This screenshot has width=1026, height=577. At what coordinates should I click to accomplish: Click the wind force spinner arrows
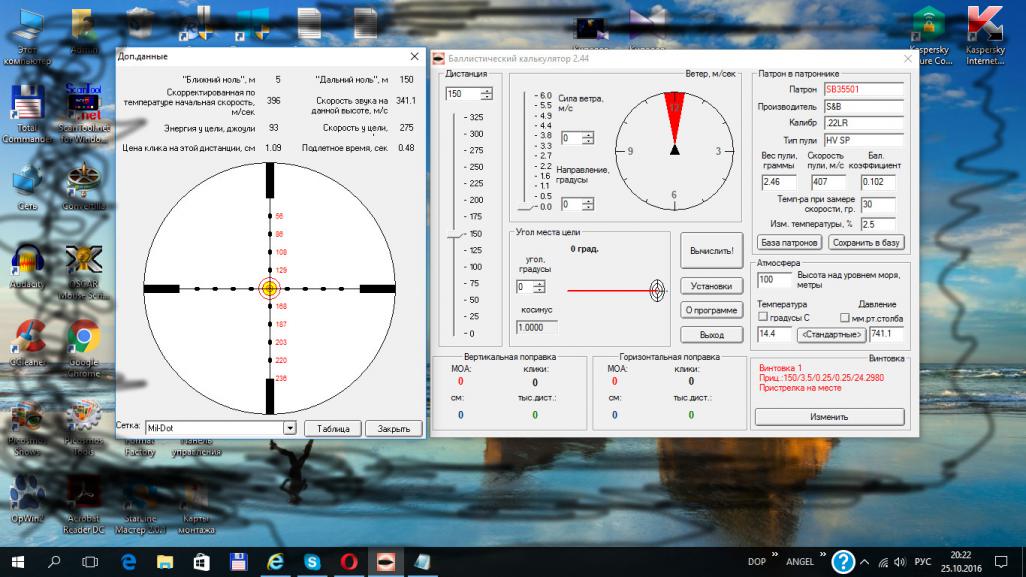[x=588, y=138]
